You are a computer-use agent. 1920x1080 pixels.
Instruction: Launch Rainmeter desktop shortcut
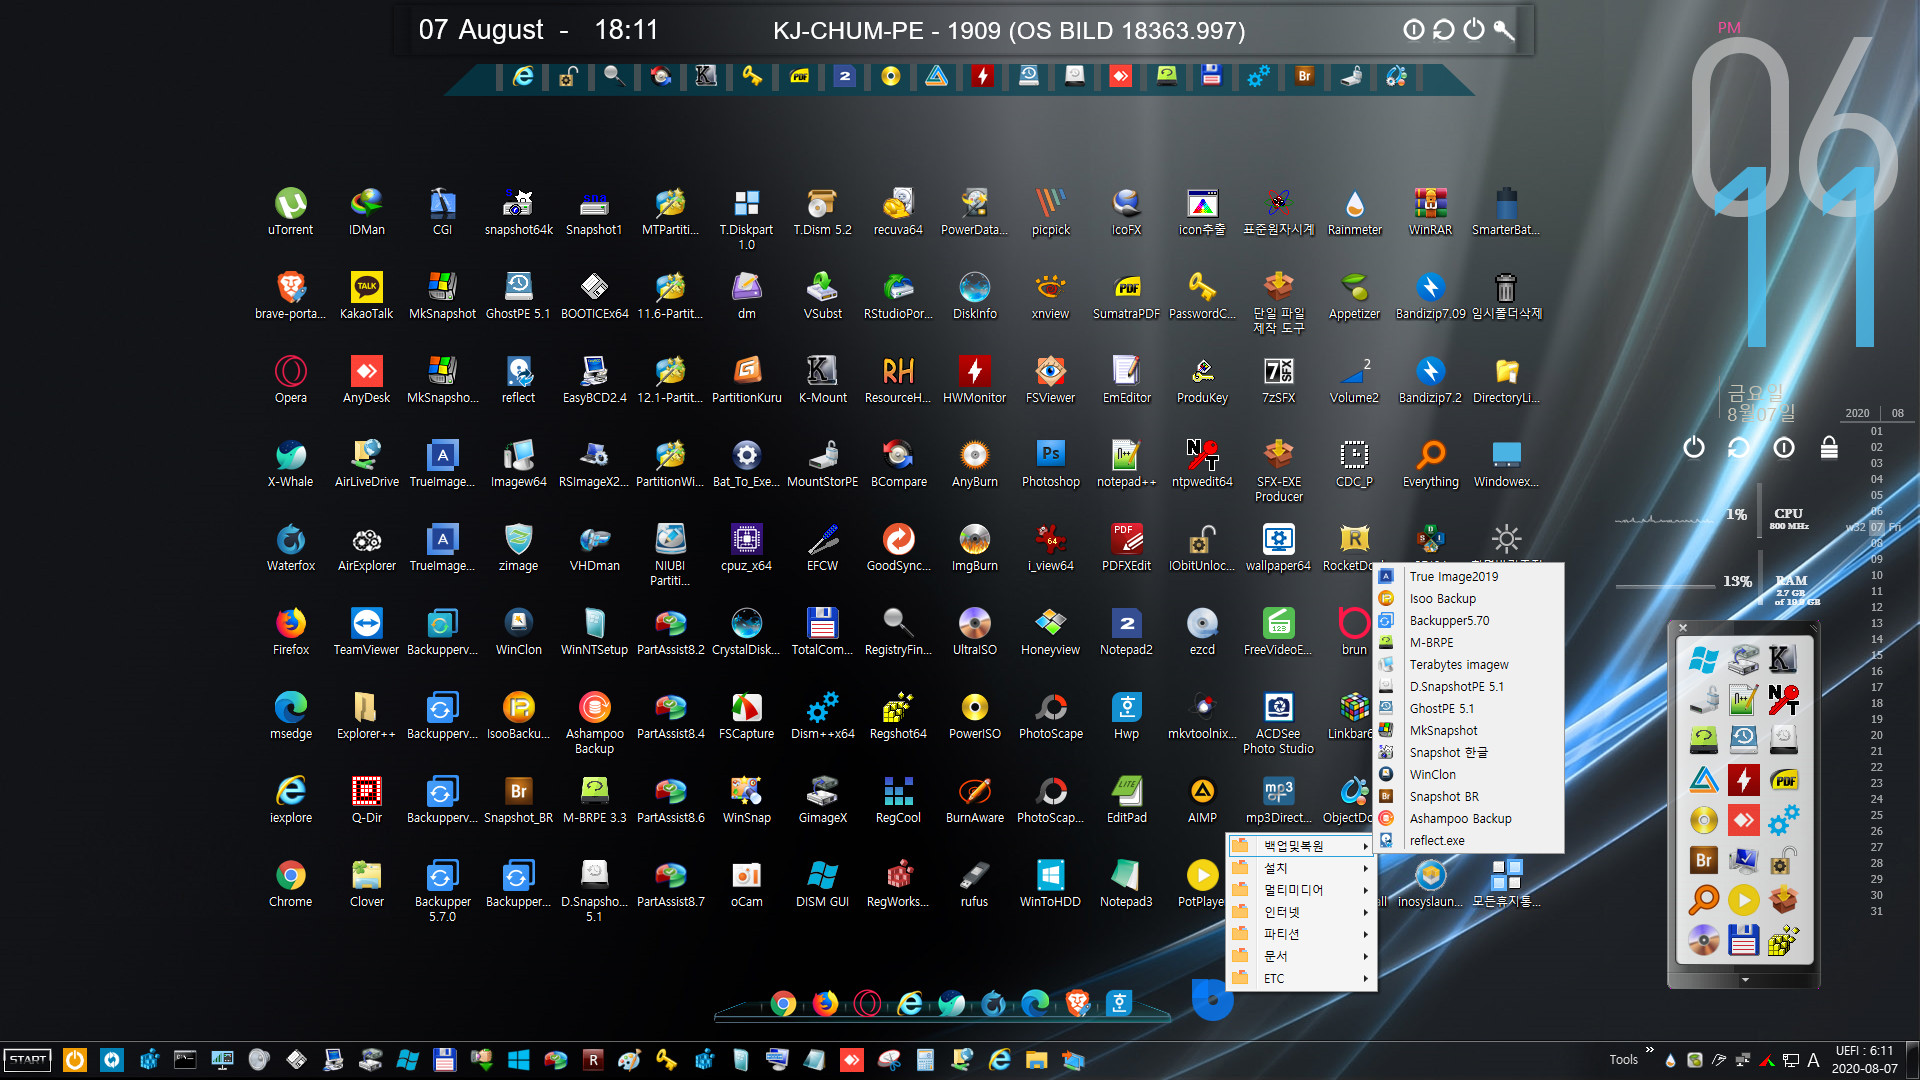click(x=1354, y=211)
